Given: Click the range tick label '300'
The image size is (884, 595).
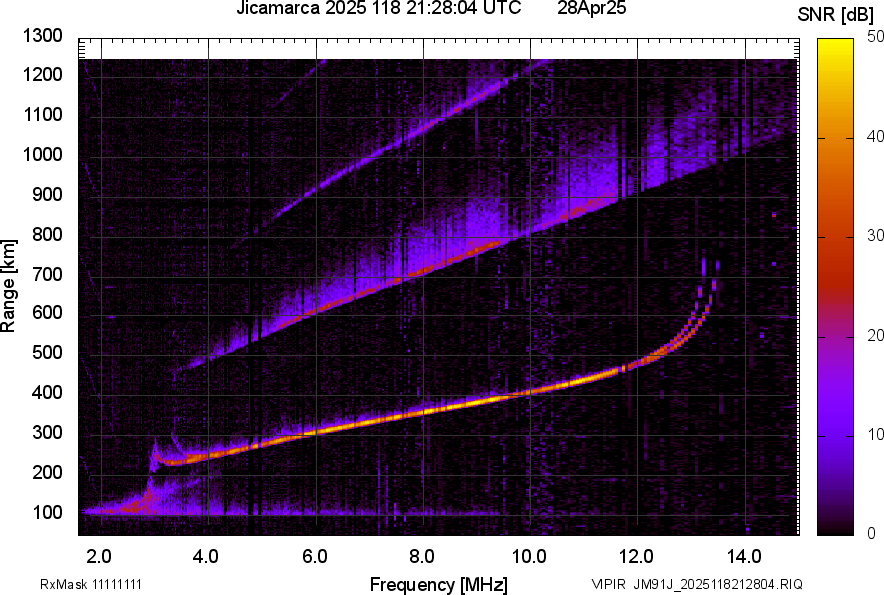Looking at the screenshot, I should pos(47,433).
